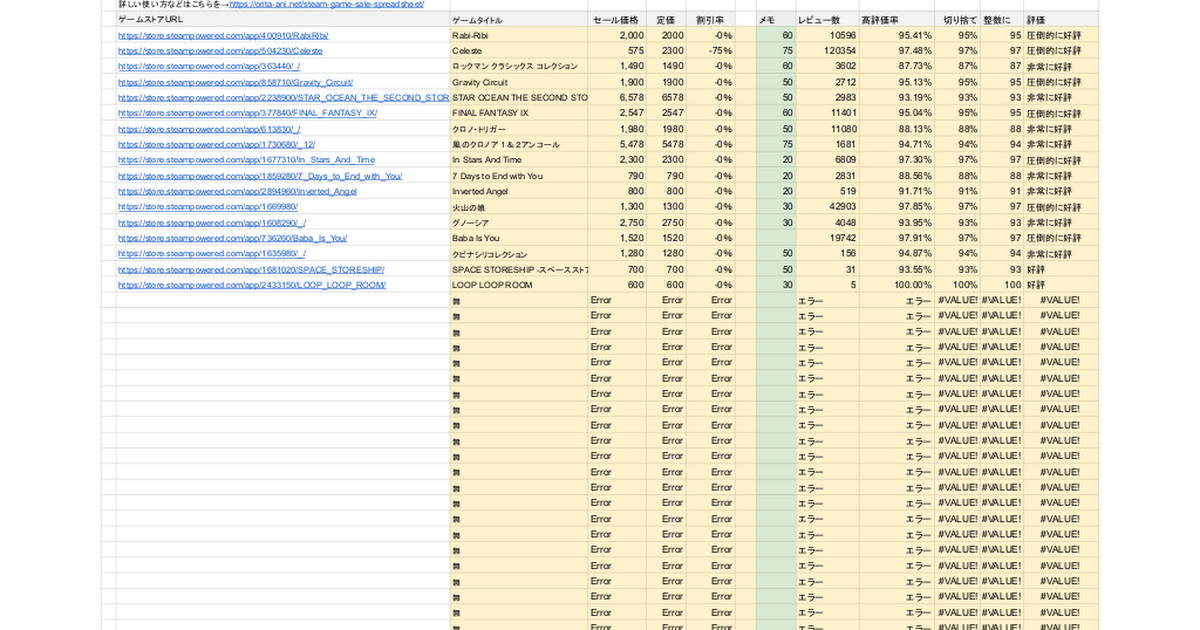Open the SPACE_STORESHIP Steam link
Screen dimensions: 1200x630
pyautogui.click(x=251, y=269)
